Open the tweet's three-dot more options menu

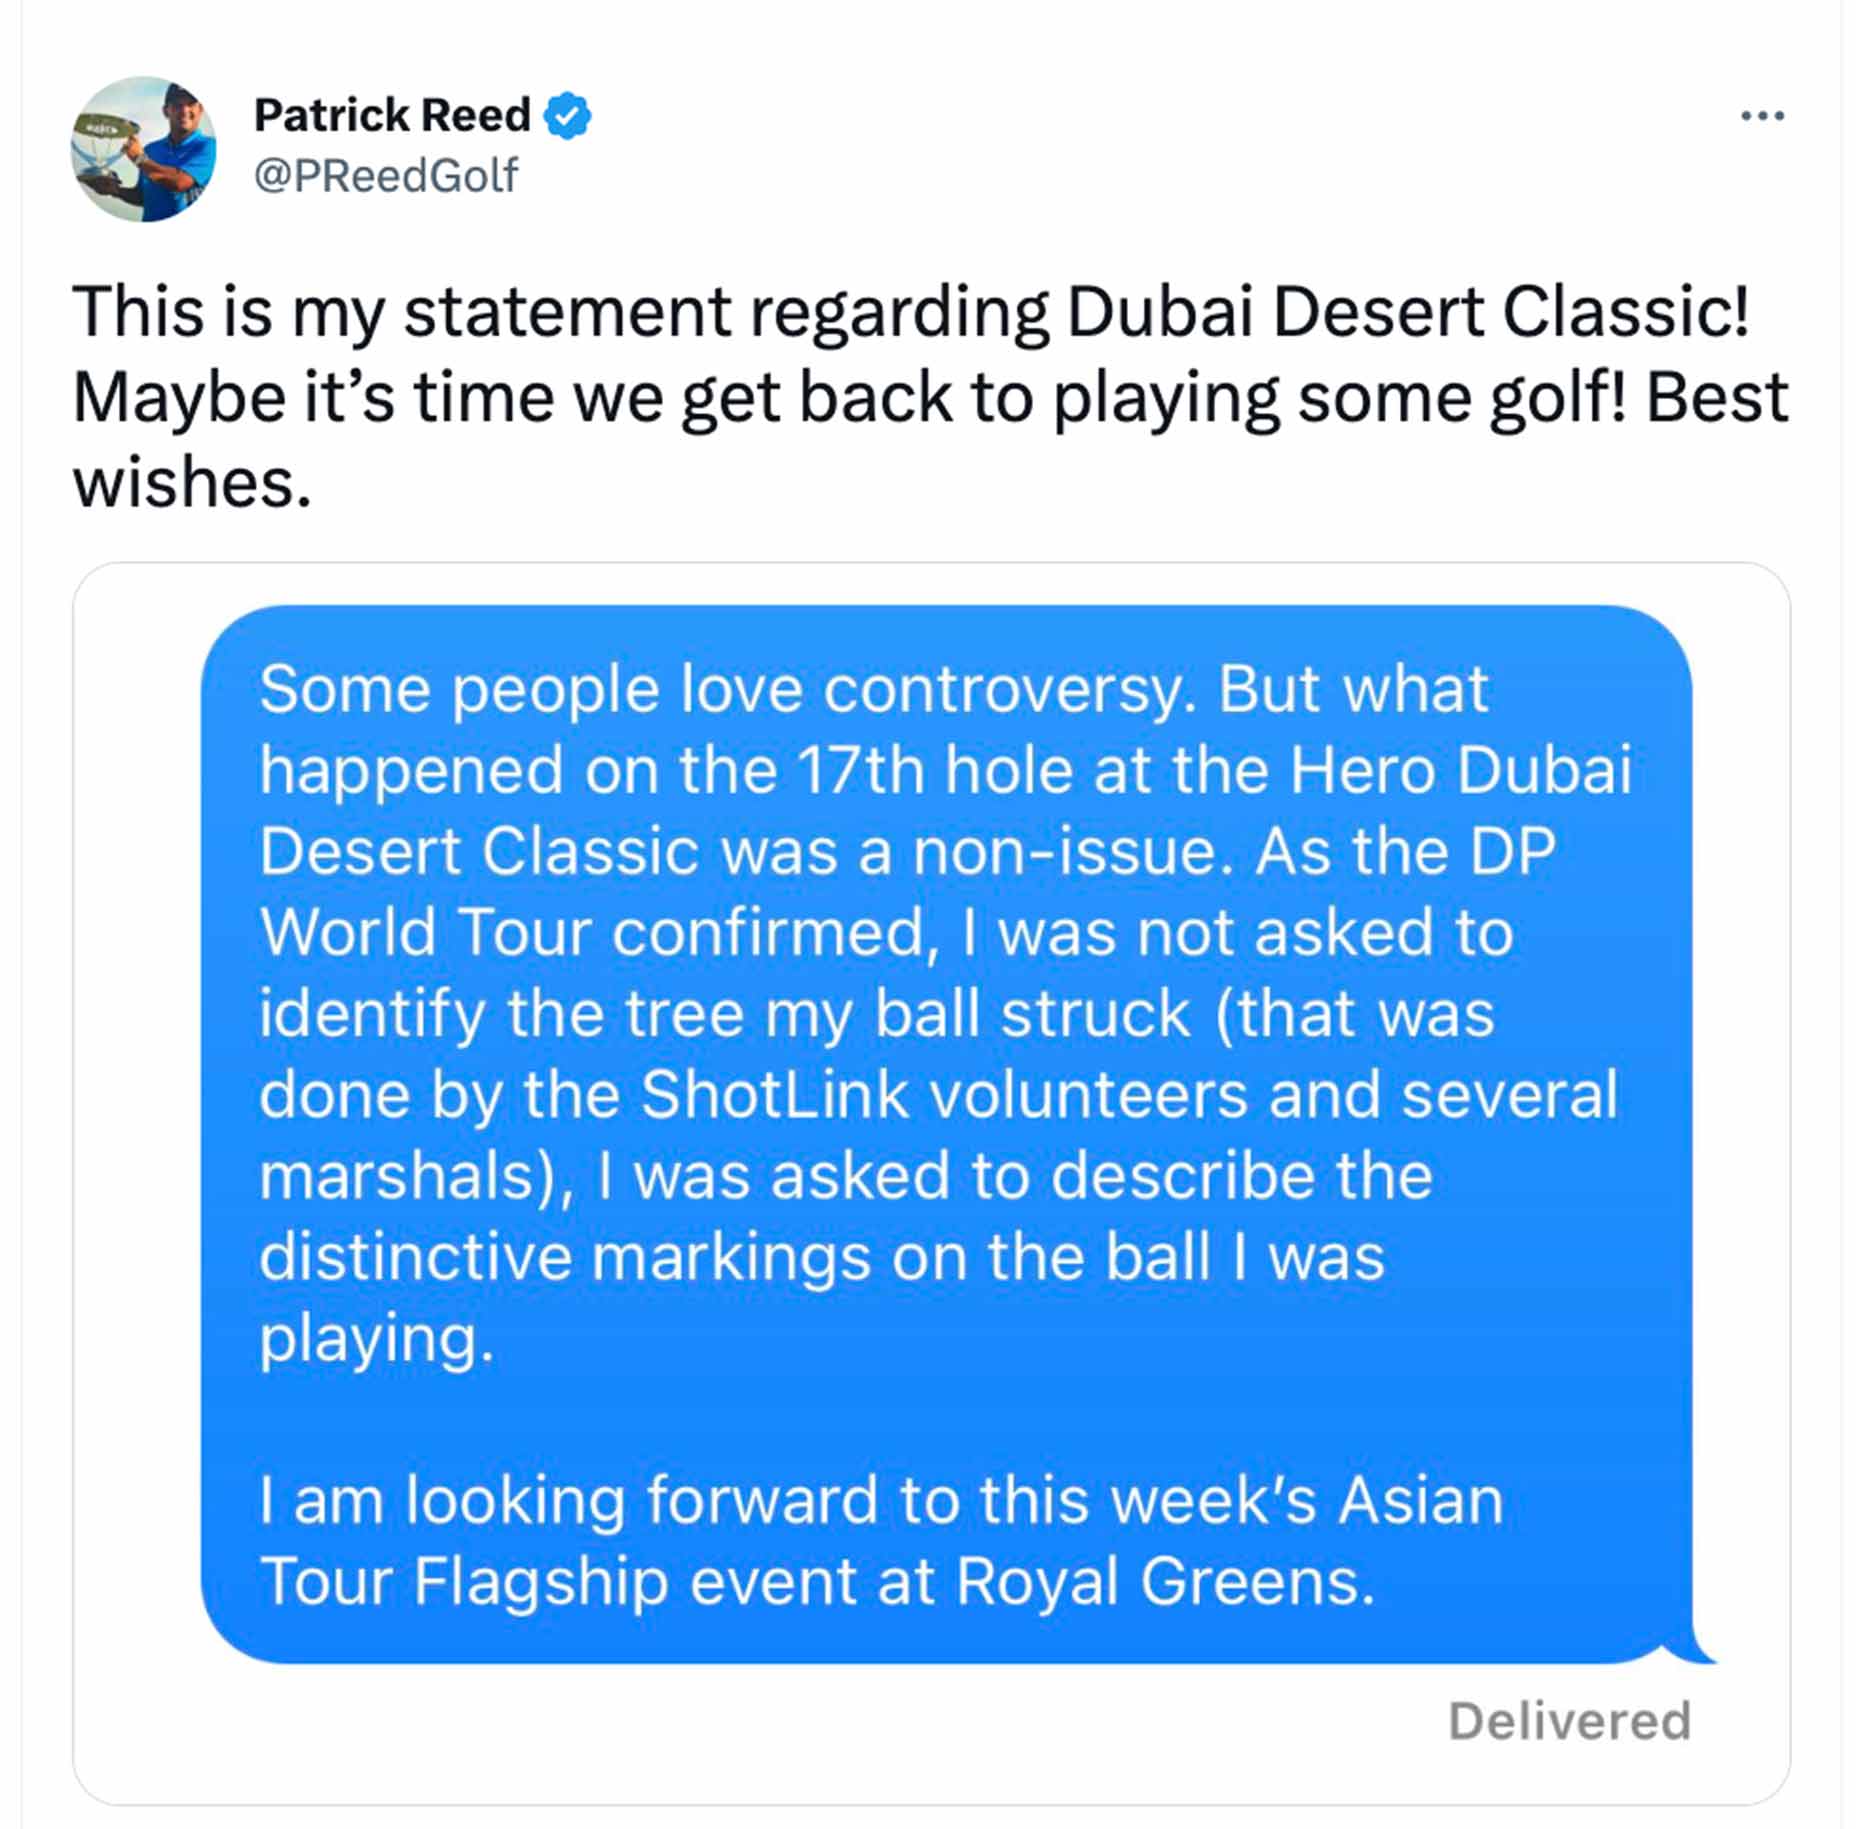click(x=1762, y=117)
